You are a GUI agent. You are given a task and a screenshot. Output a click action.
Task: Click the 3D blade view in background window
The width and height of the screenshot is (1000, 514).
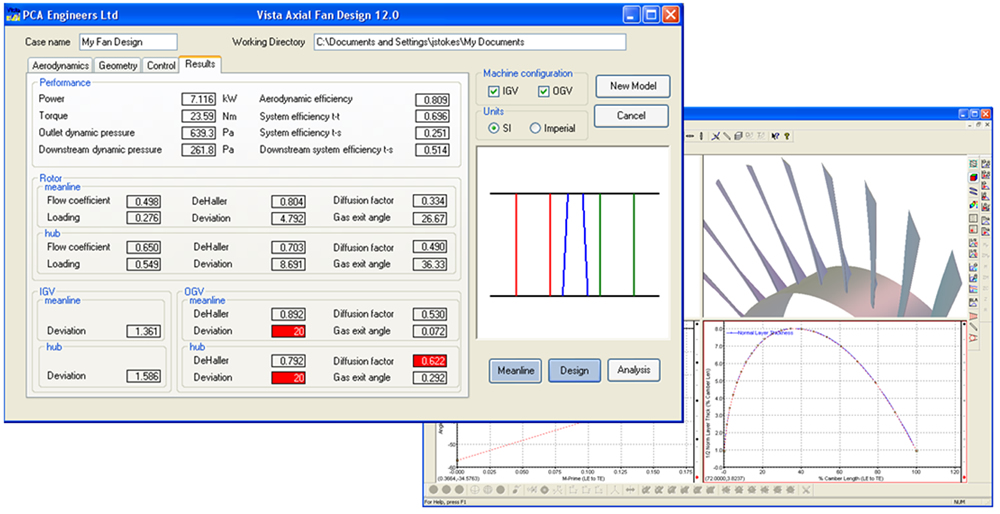[835, 237]
